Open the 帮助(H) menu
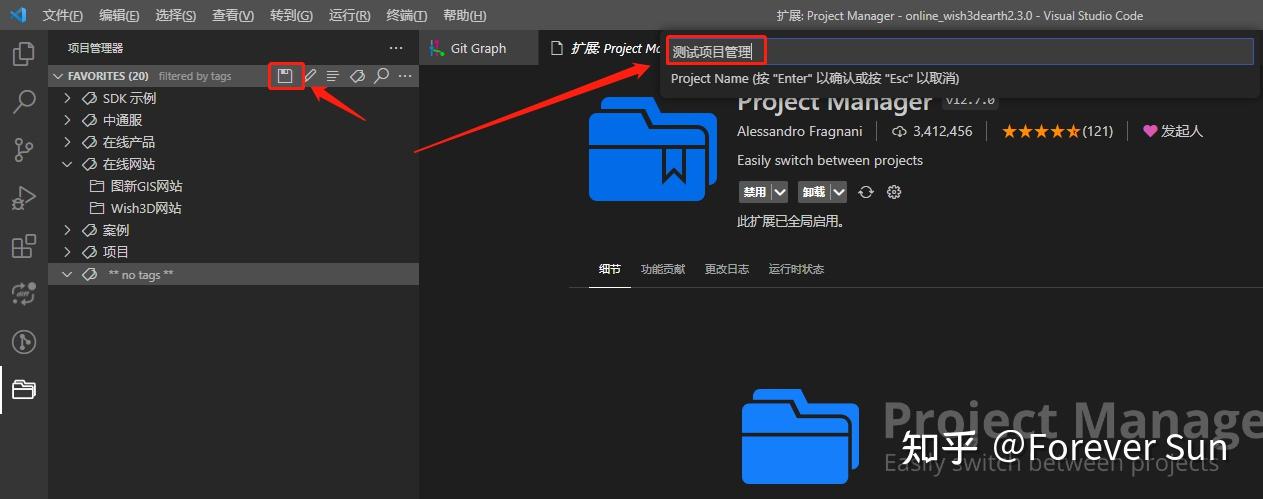 pos(464,16)
